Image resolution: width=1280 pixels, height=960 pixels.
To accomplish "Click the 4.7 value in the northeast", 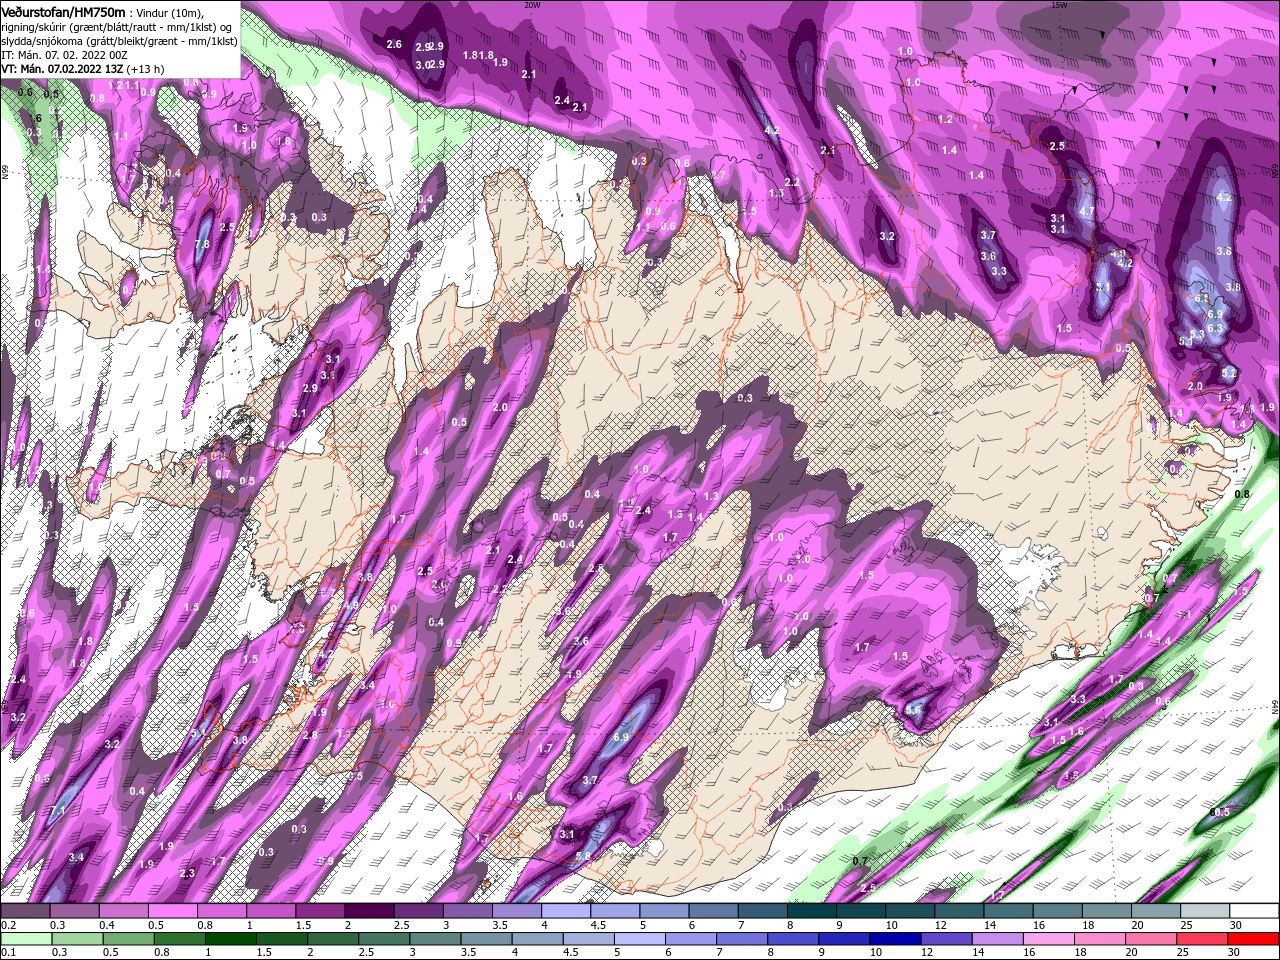I will (x=1087, y=212).
